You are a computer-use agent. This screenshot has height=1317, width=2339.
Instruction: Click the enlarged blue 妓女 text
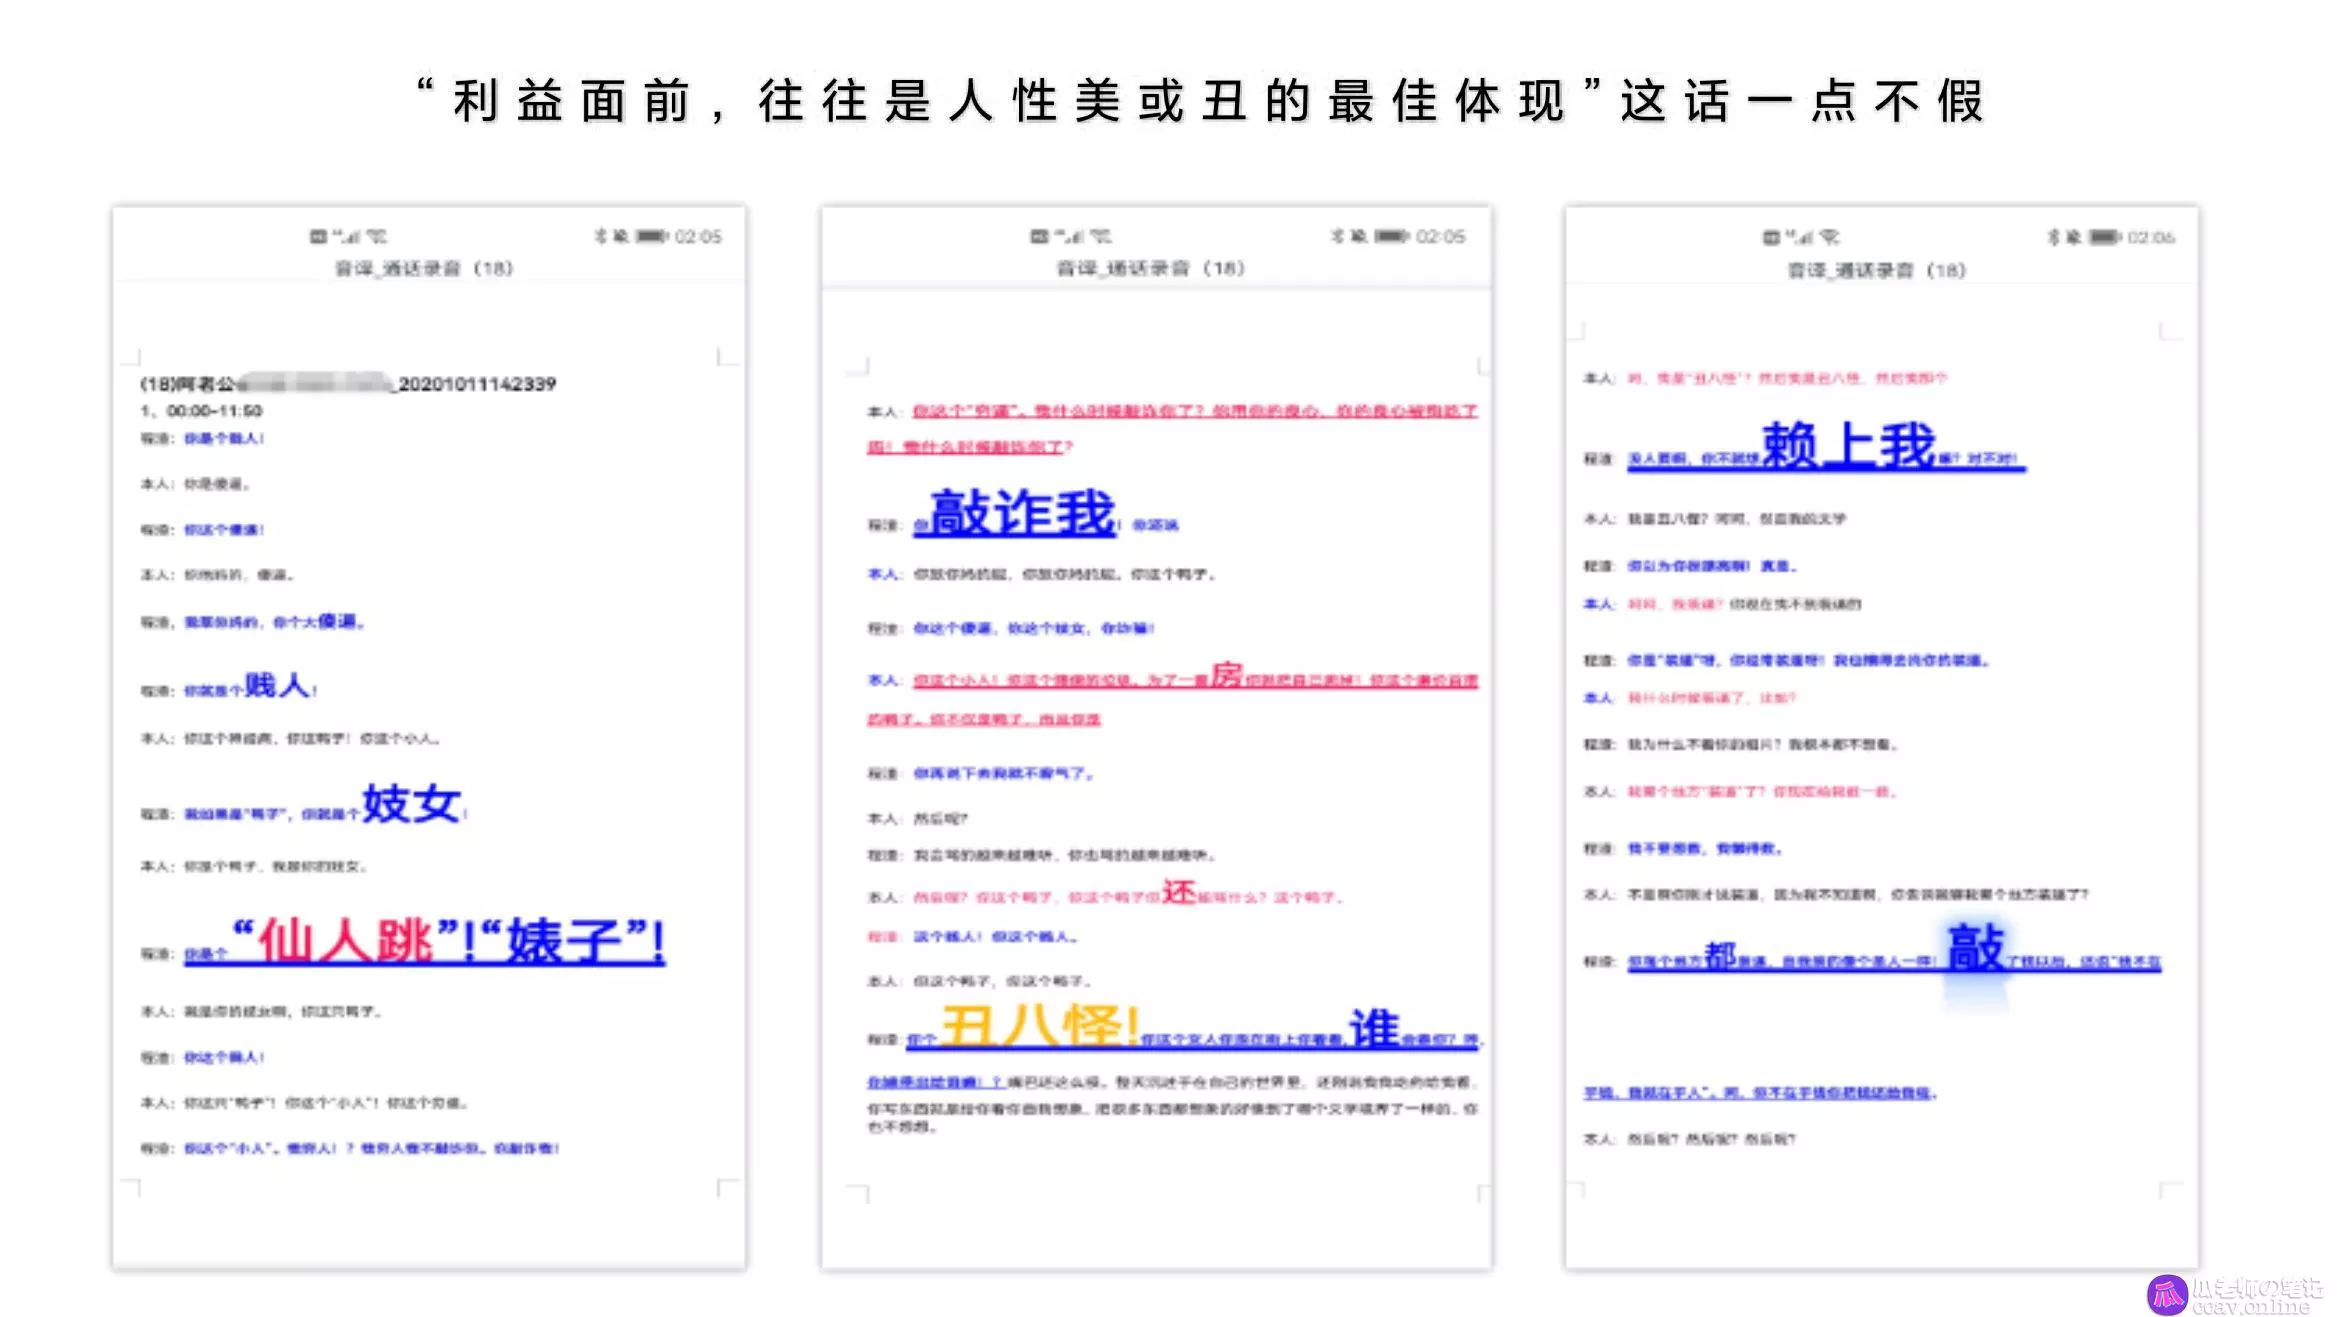[411, 804]
